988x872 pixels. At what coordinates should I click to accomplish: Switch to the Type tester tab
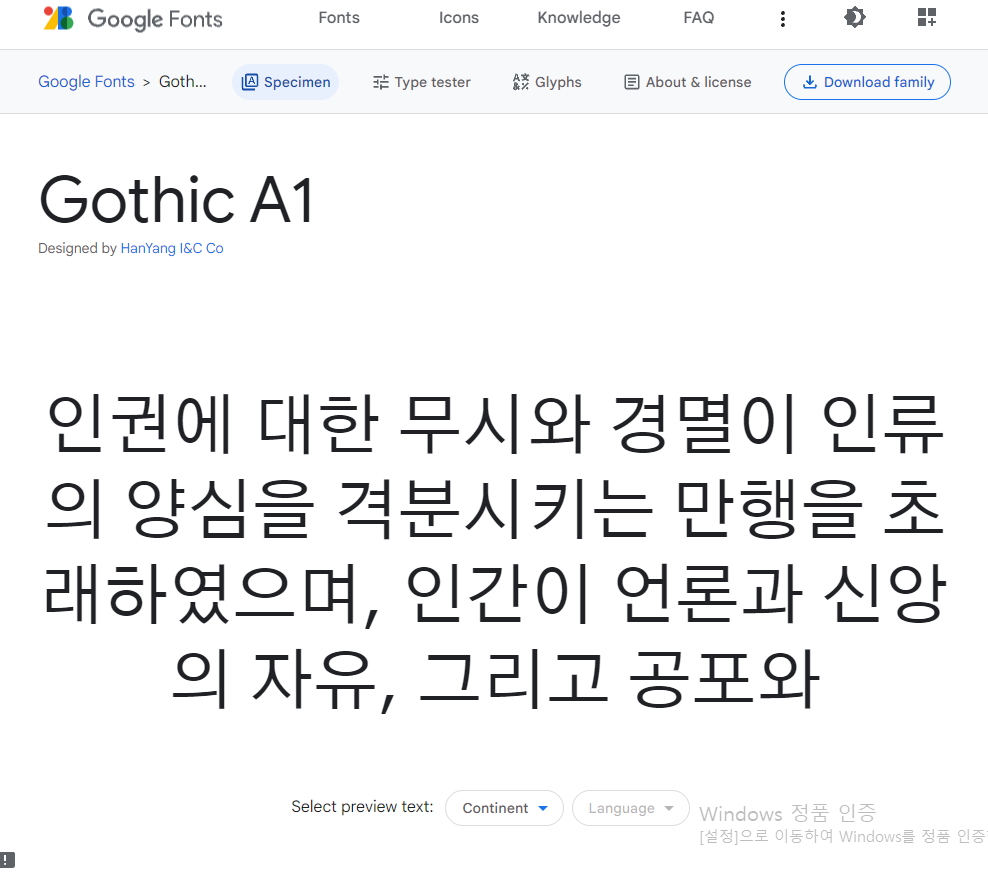[422, 82]
